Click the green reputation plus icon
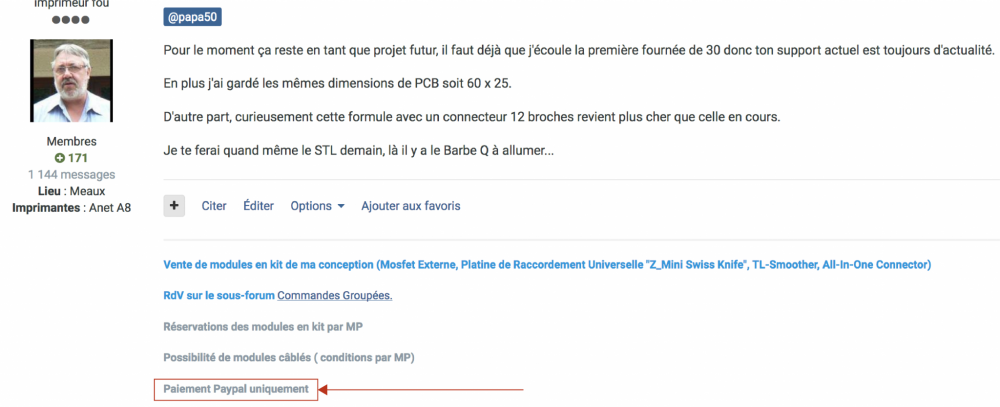Image resolution: width=1000 pixels, height=407 pixels. pyautogui.click(x=60, y=158)
